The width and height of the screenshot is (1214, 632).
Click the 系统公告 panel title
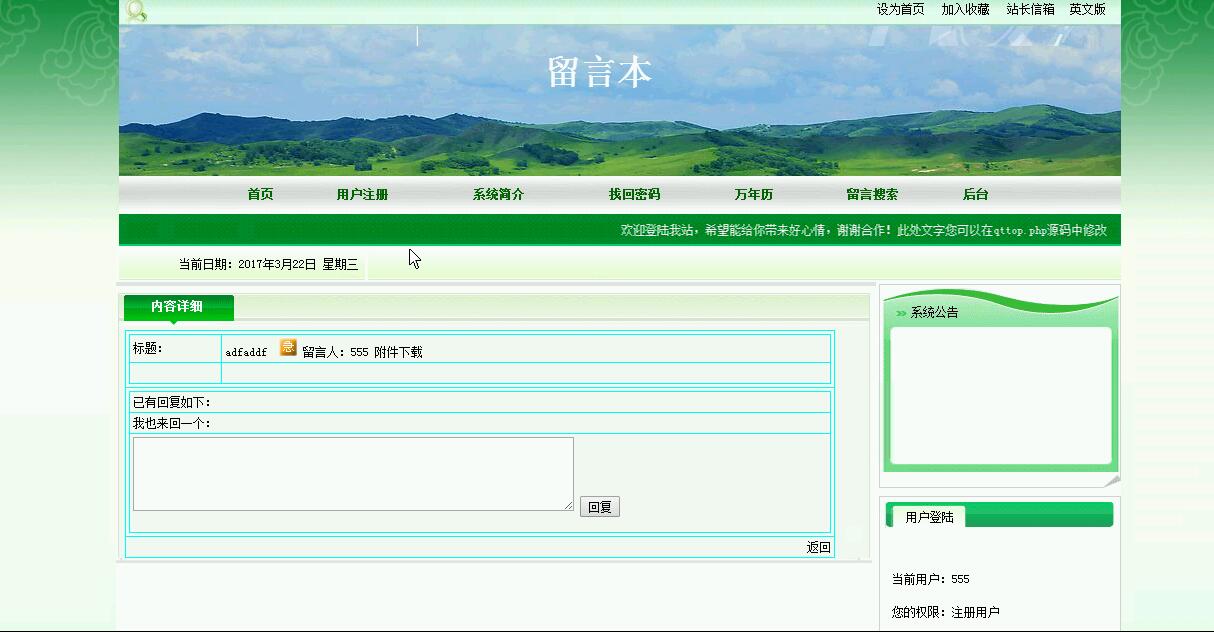tap(934, 313)
